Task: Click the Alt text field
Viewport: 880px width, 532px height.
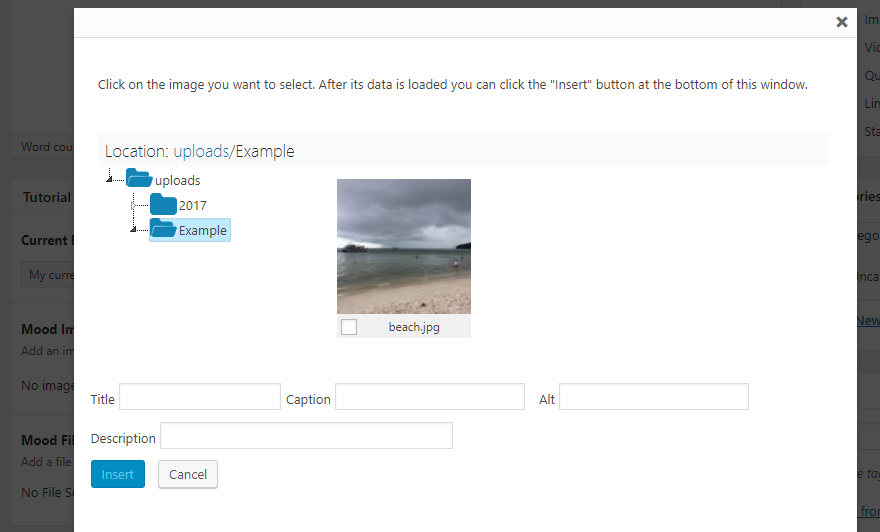Action: point(654,397)
